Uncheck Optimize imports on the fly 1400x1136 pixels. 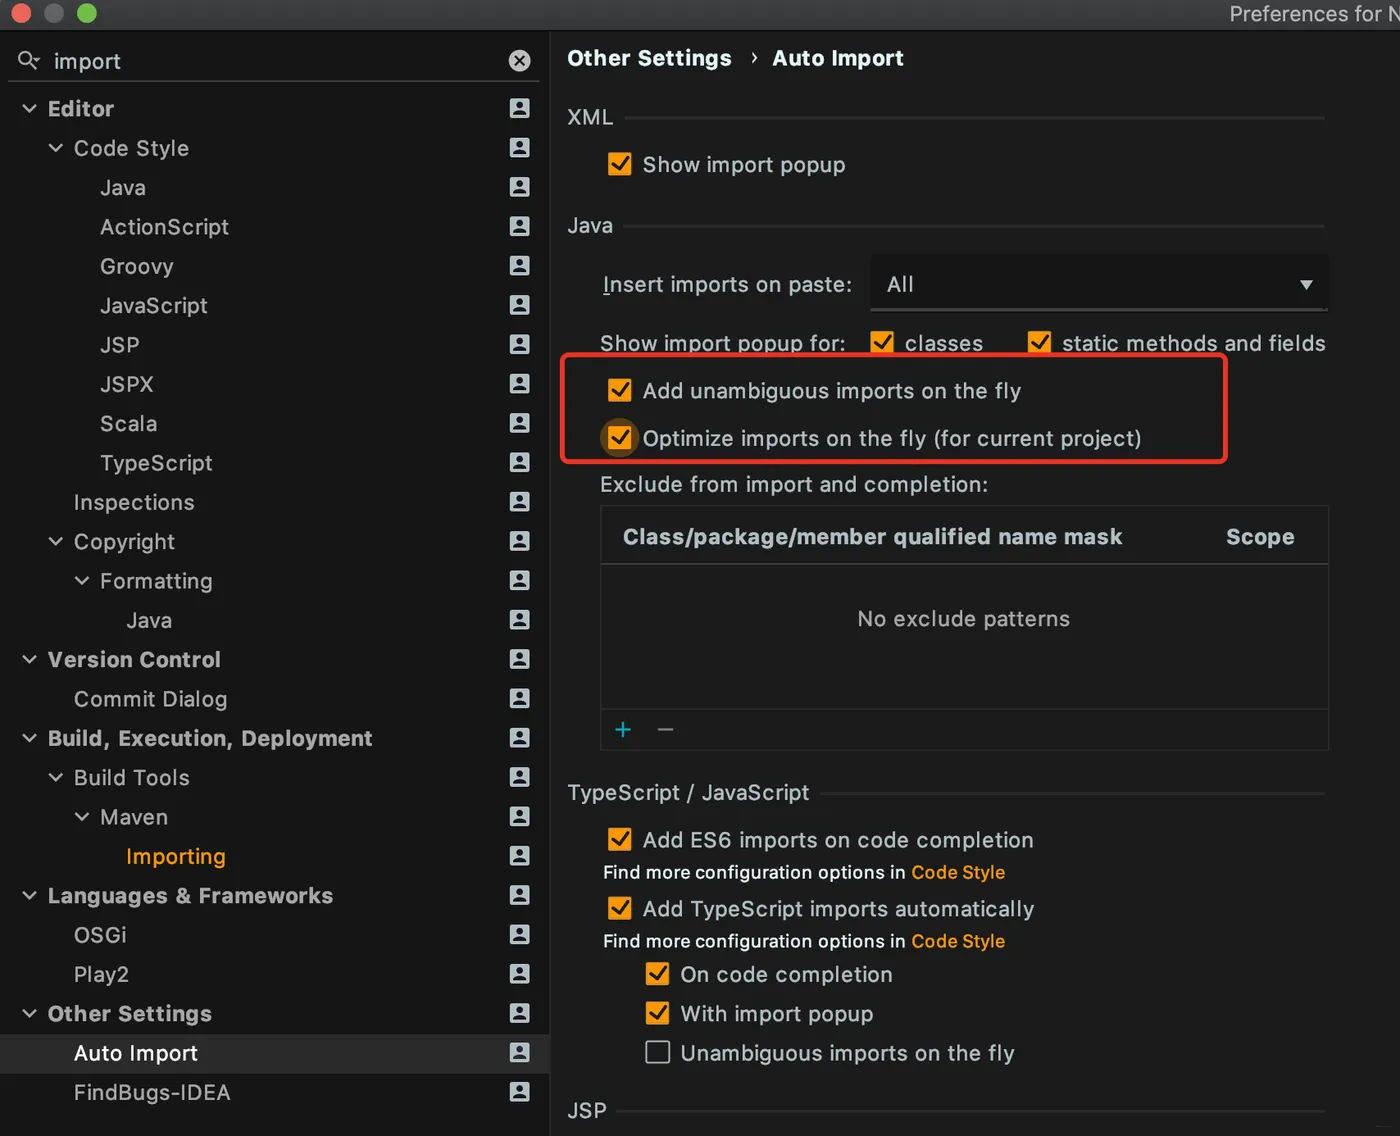(620, 438)
